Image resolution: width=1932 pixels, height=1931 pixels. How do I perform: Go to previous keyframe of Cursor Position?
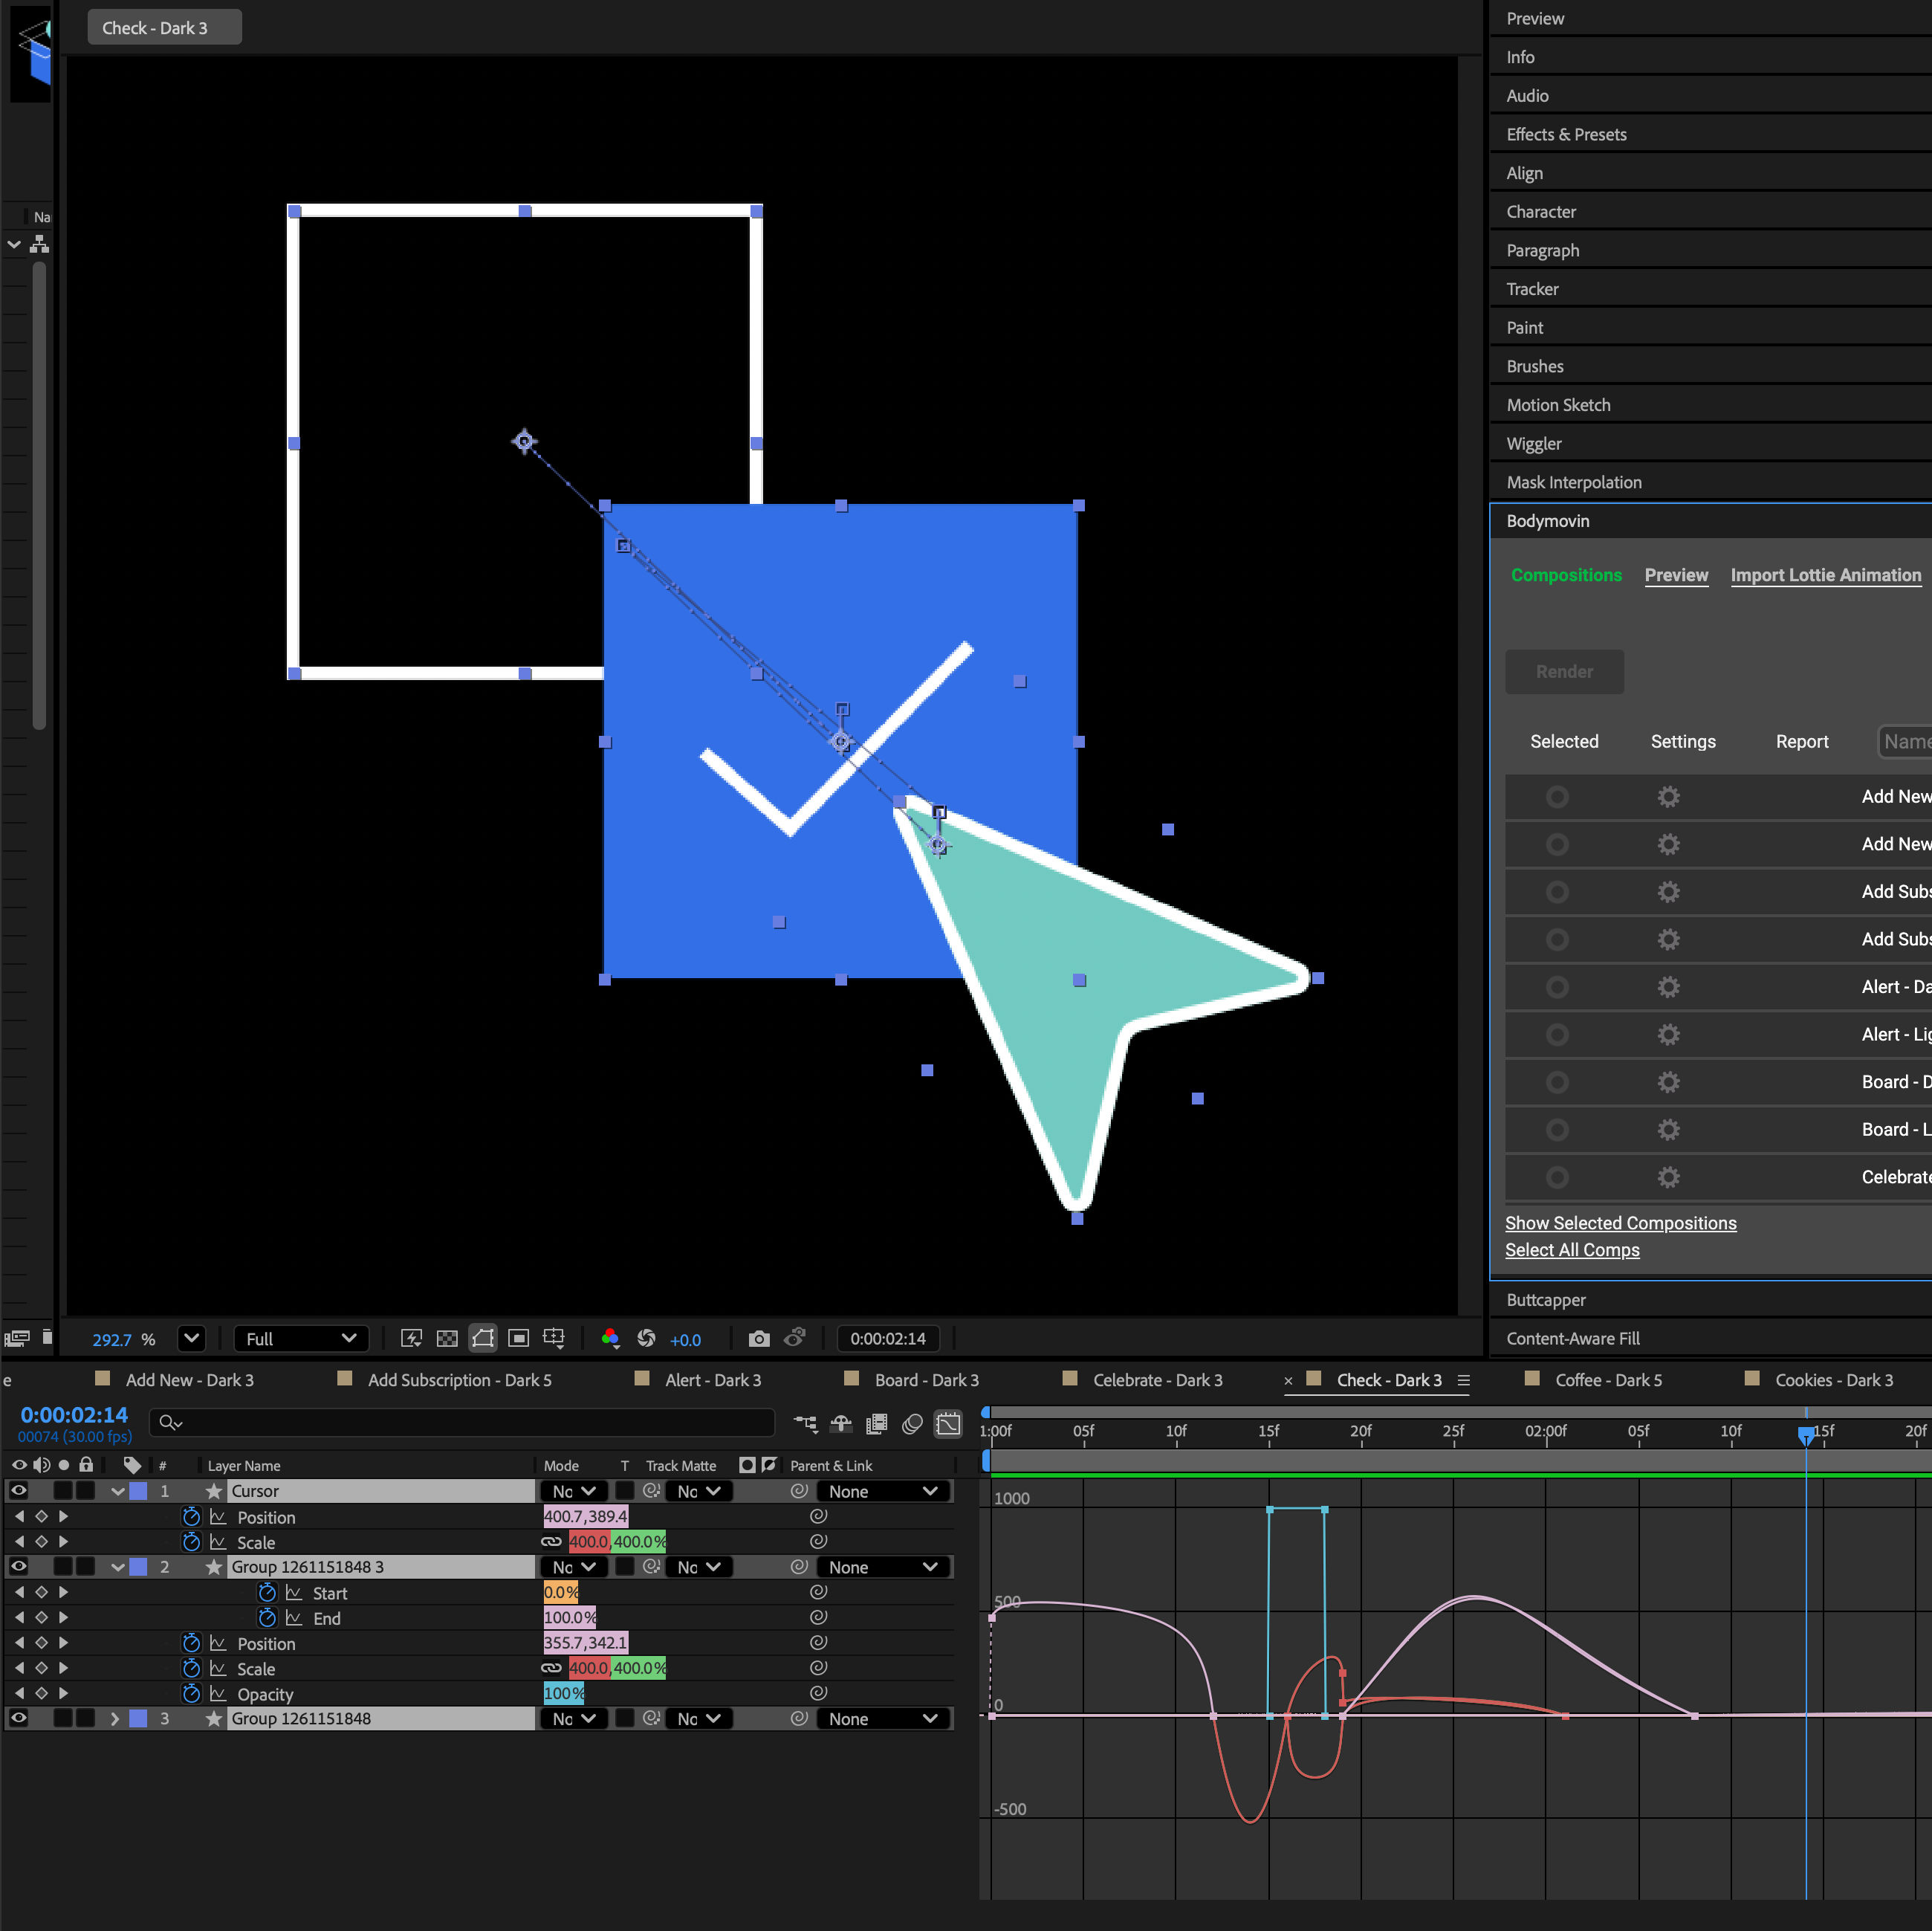pos(19,1517)
